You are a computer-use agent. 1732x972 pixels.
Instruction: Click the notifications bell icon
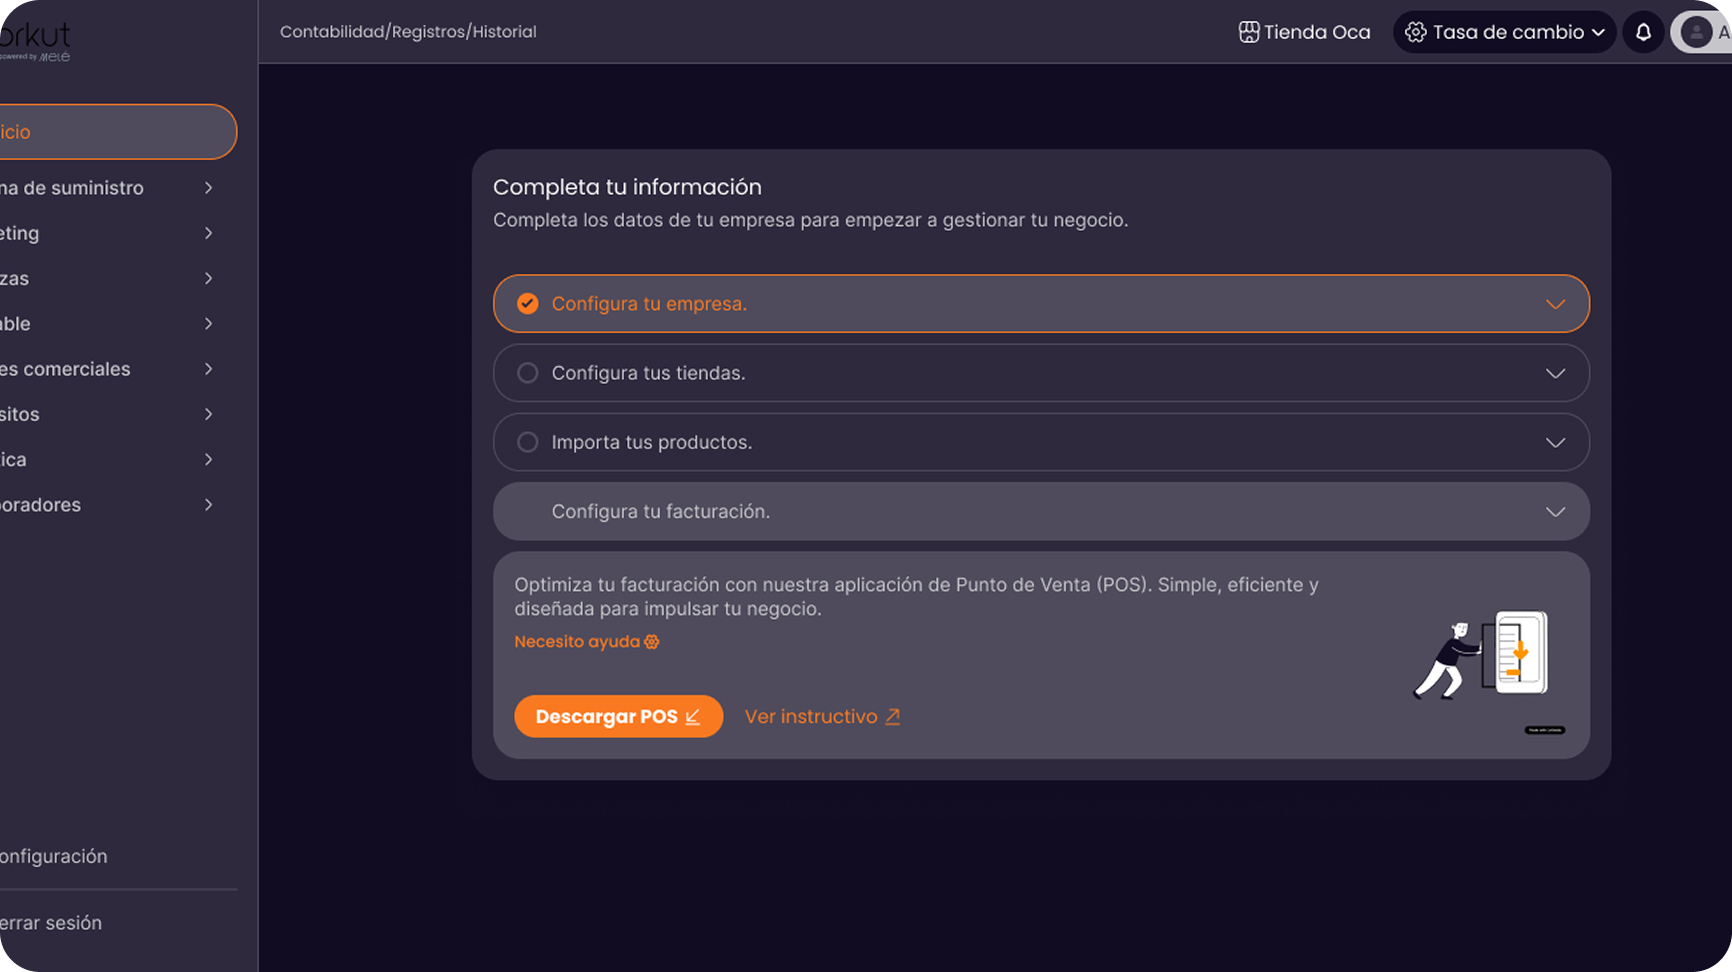(x=1643, y=32)
